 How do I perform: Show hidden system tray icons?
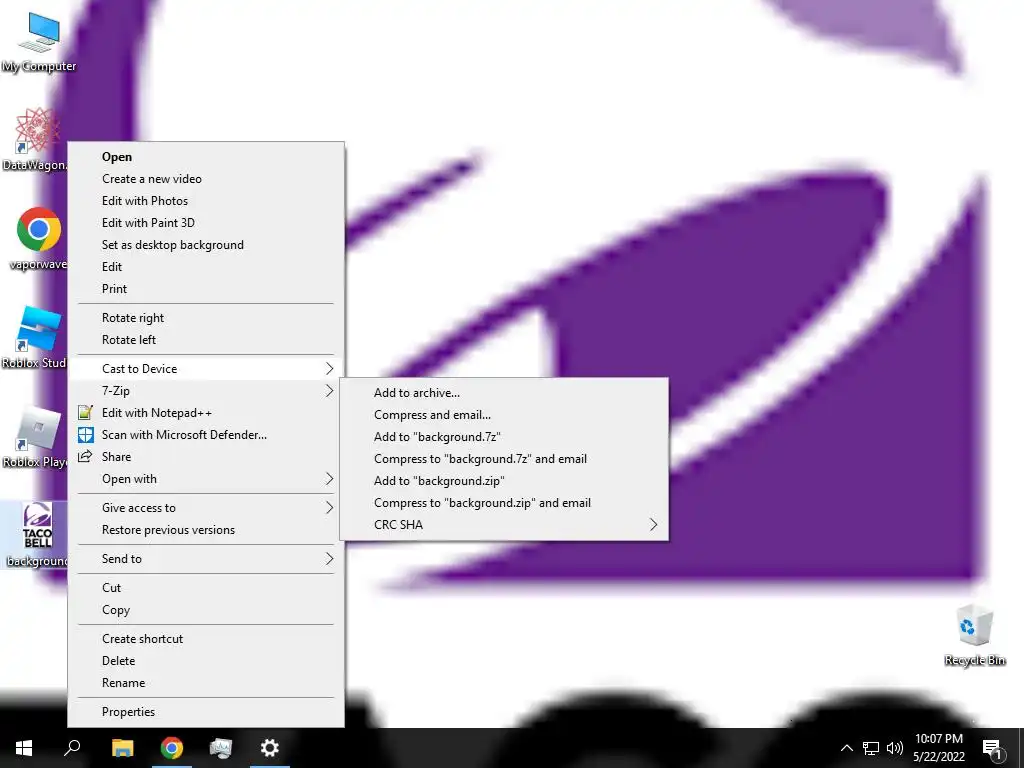click(846, 748)
